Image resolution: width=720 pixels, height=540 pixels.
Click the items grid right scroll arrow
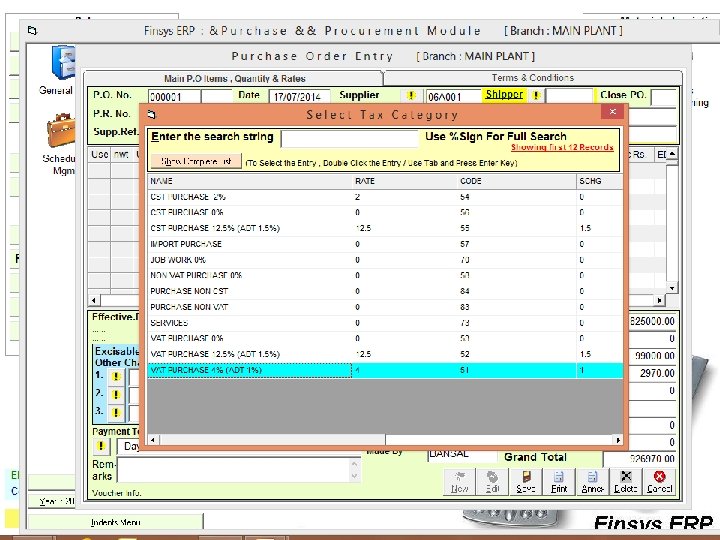[x=659, y=300]
